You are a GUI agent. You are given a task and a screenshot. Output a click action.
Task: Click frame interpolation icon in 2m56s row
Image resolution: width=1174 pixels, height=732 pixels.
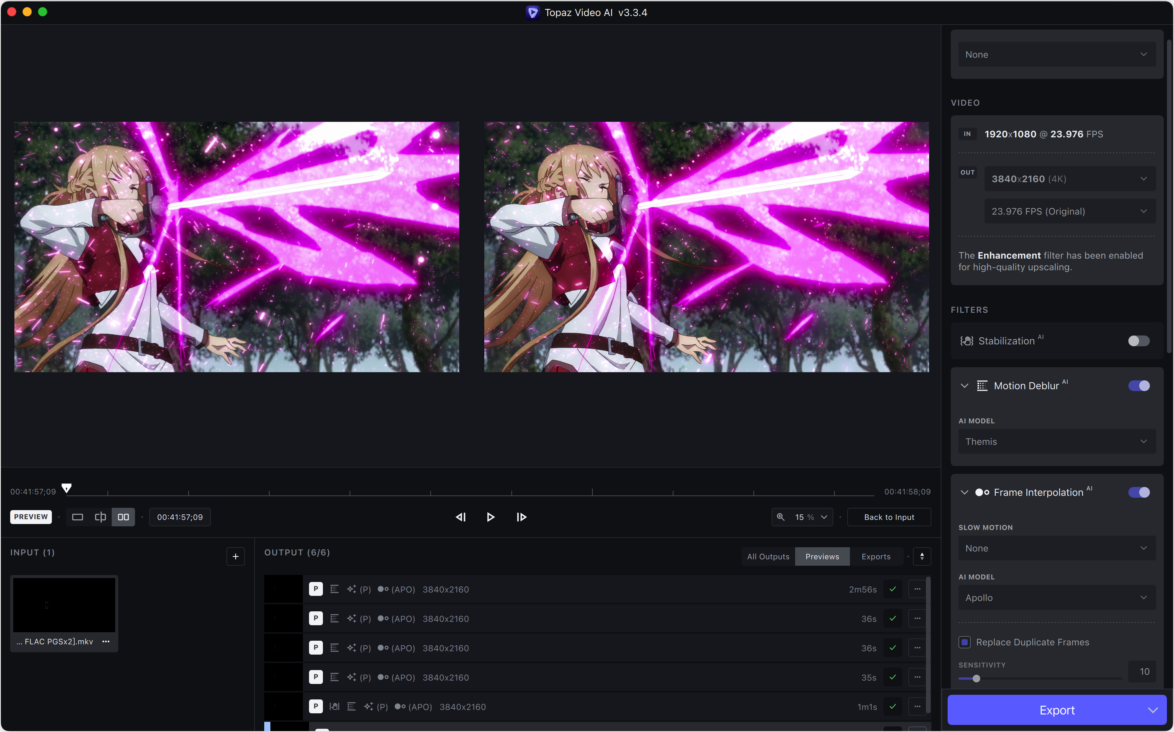(383, 590)
